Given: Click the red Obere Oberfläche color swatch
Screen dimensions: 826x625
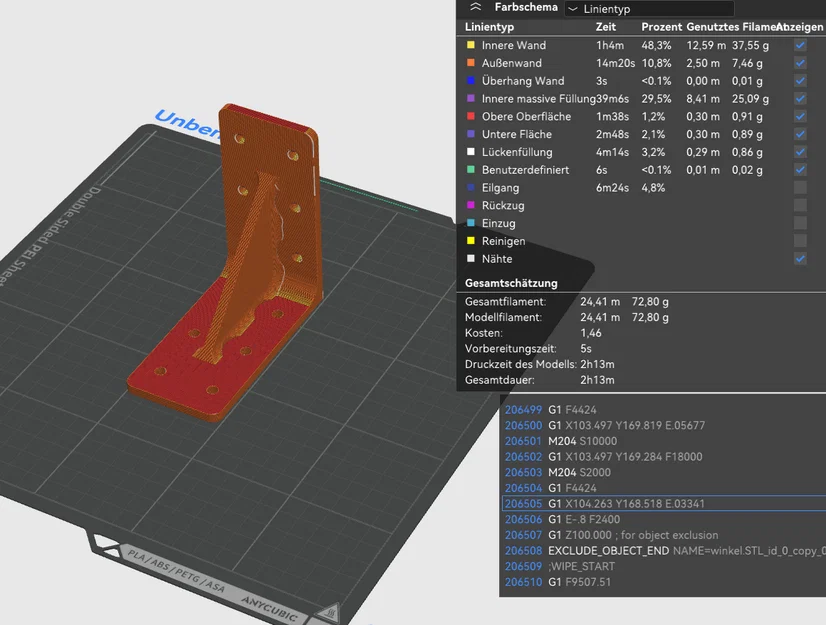Looking at the screenshot, I should pos(471,116).
